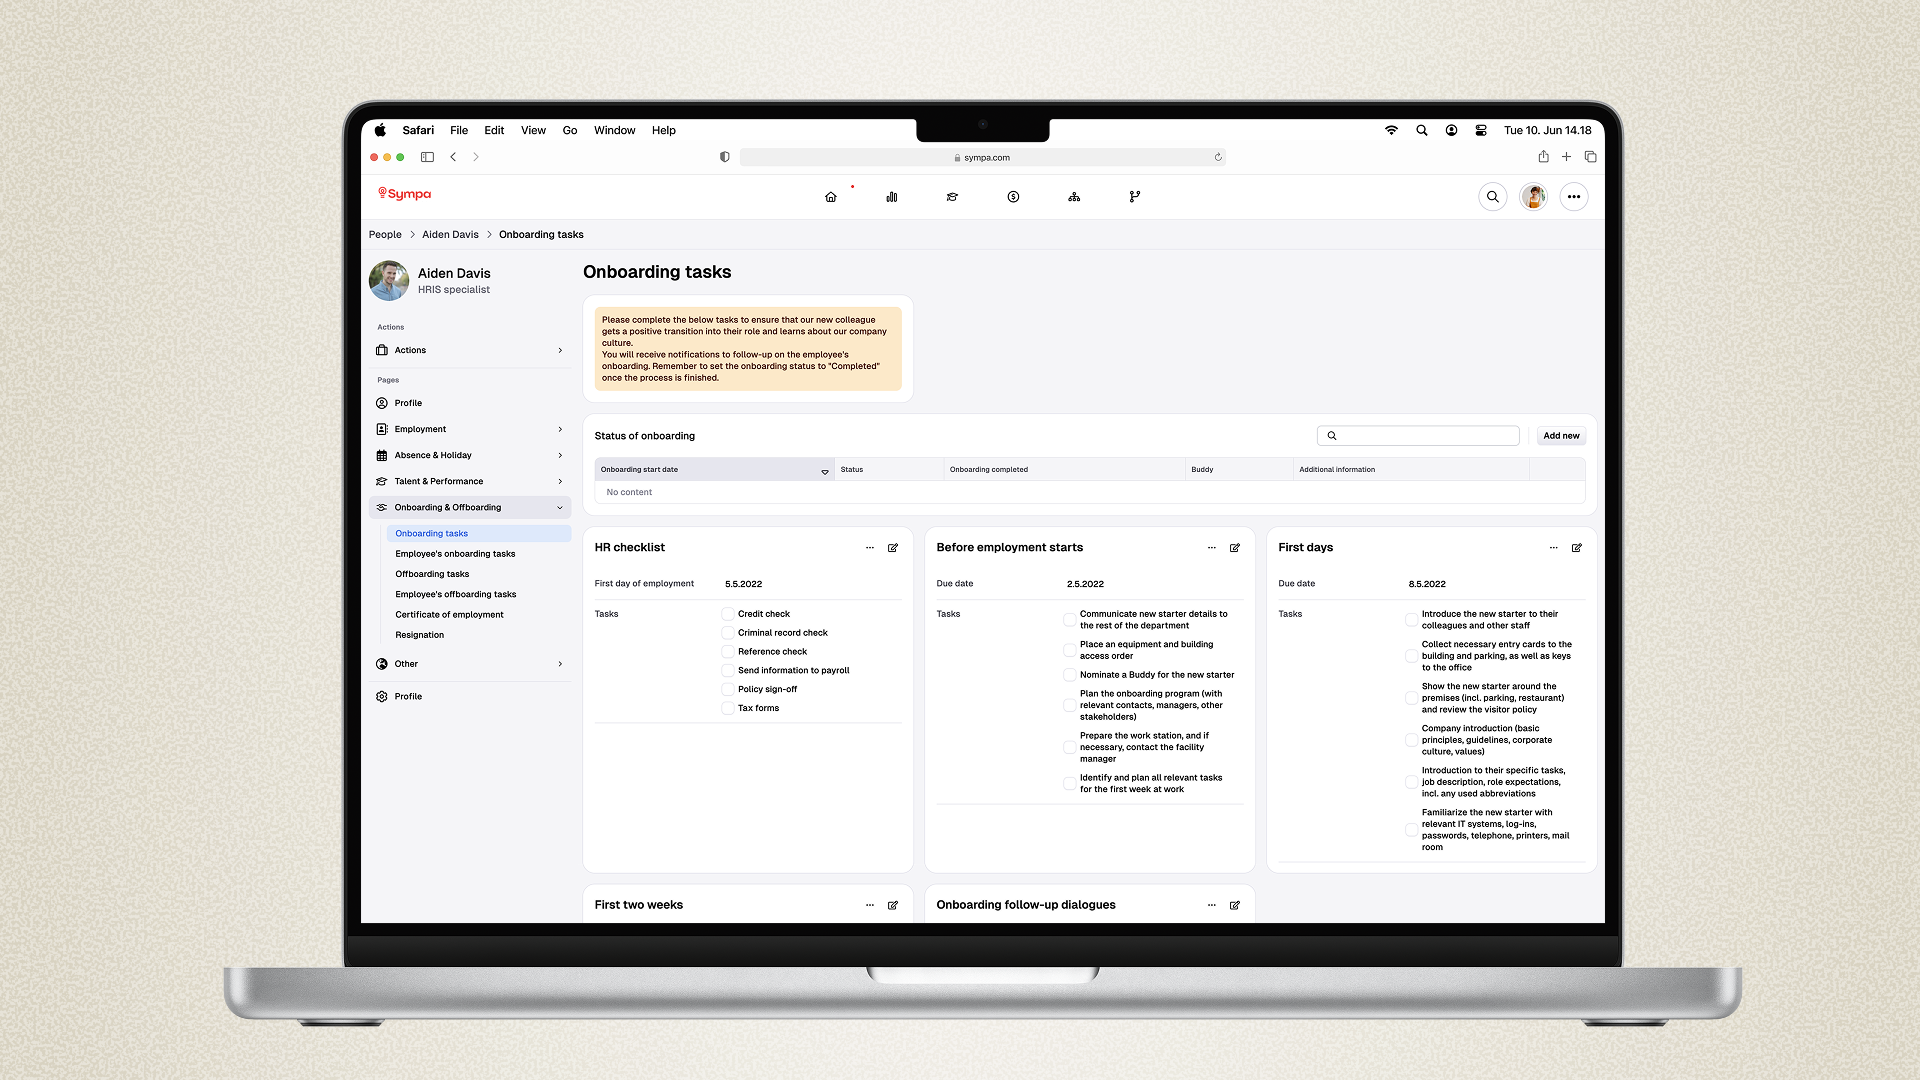Collapse the Onboarding & Offboarding section
Screen dimensions: 1920x1080
pos(560,508)
